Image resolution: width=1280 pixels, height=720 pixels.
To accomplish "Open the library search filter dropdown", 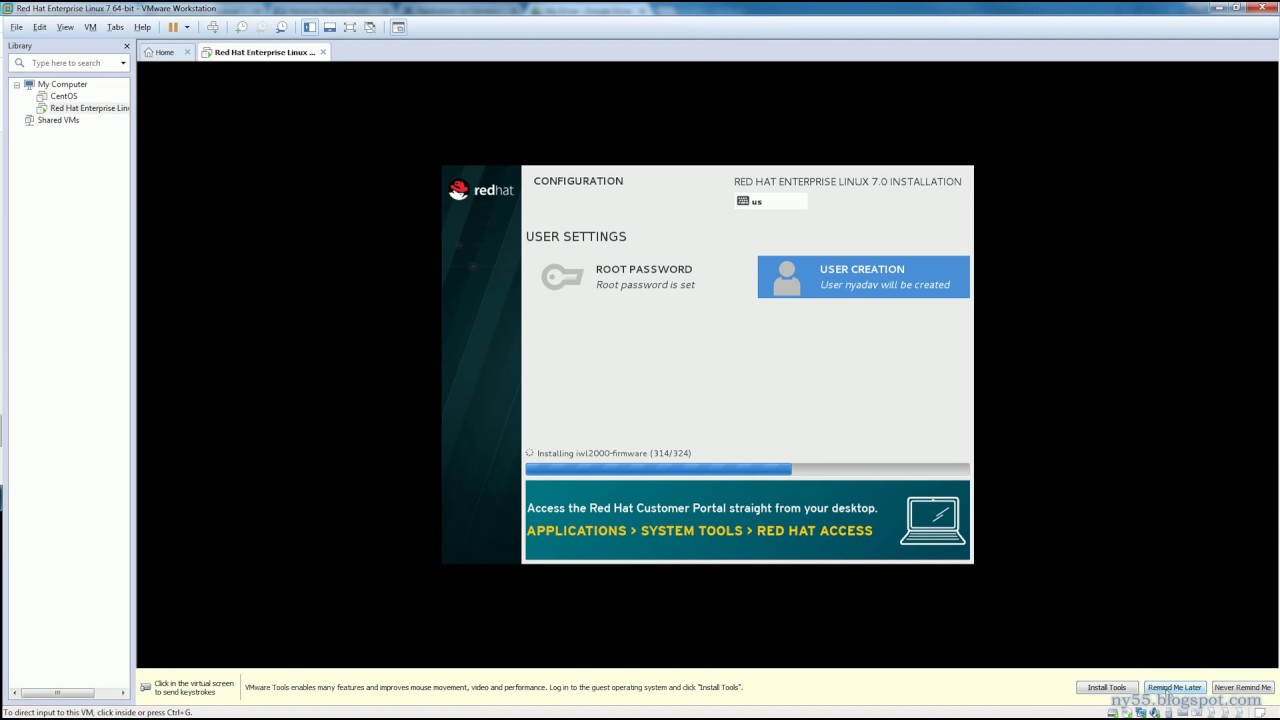I will [x=123, y=63].
